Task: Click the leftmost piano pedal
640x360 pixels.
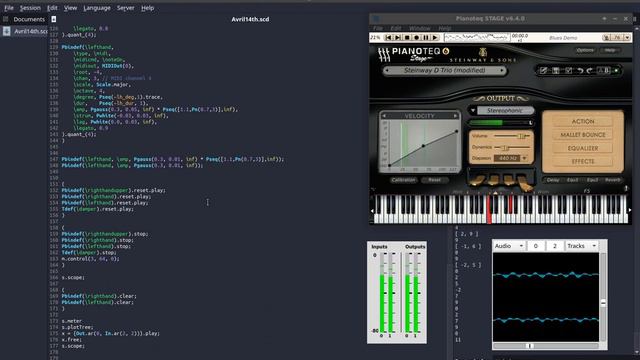Action: click(477, 180)
